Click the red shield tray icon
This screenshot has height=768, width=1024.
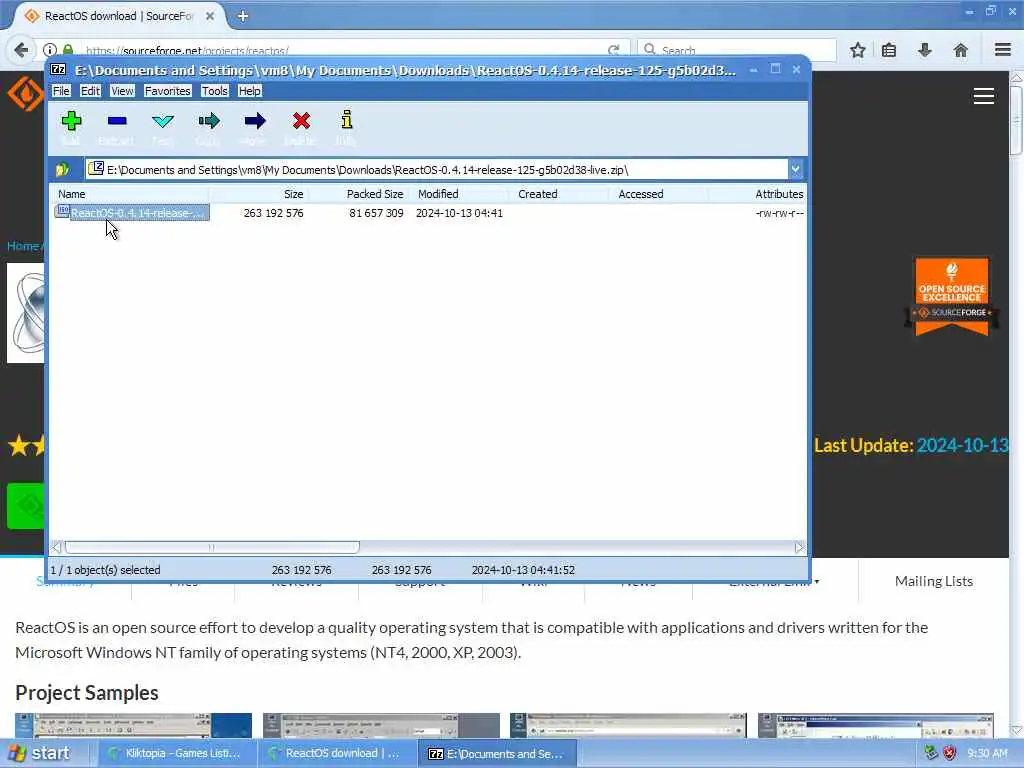(950, 754)
